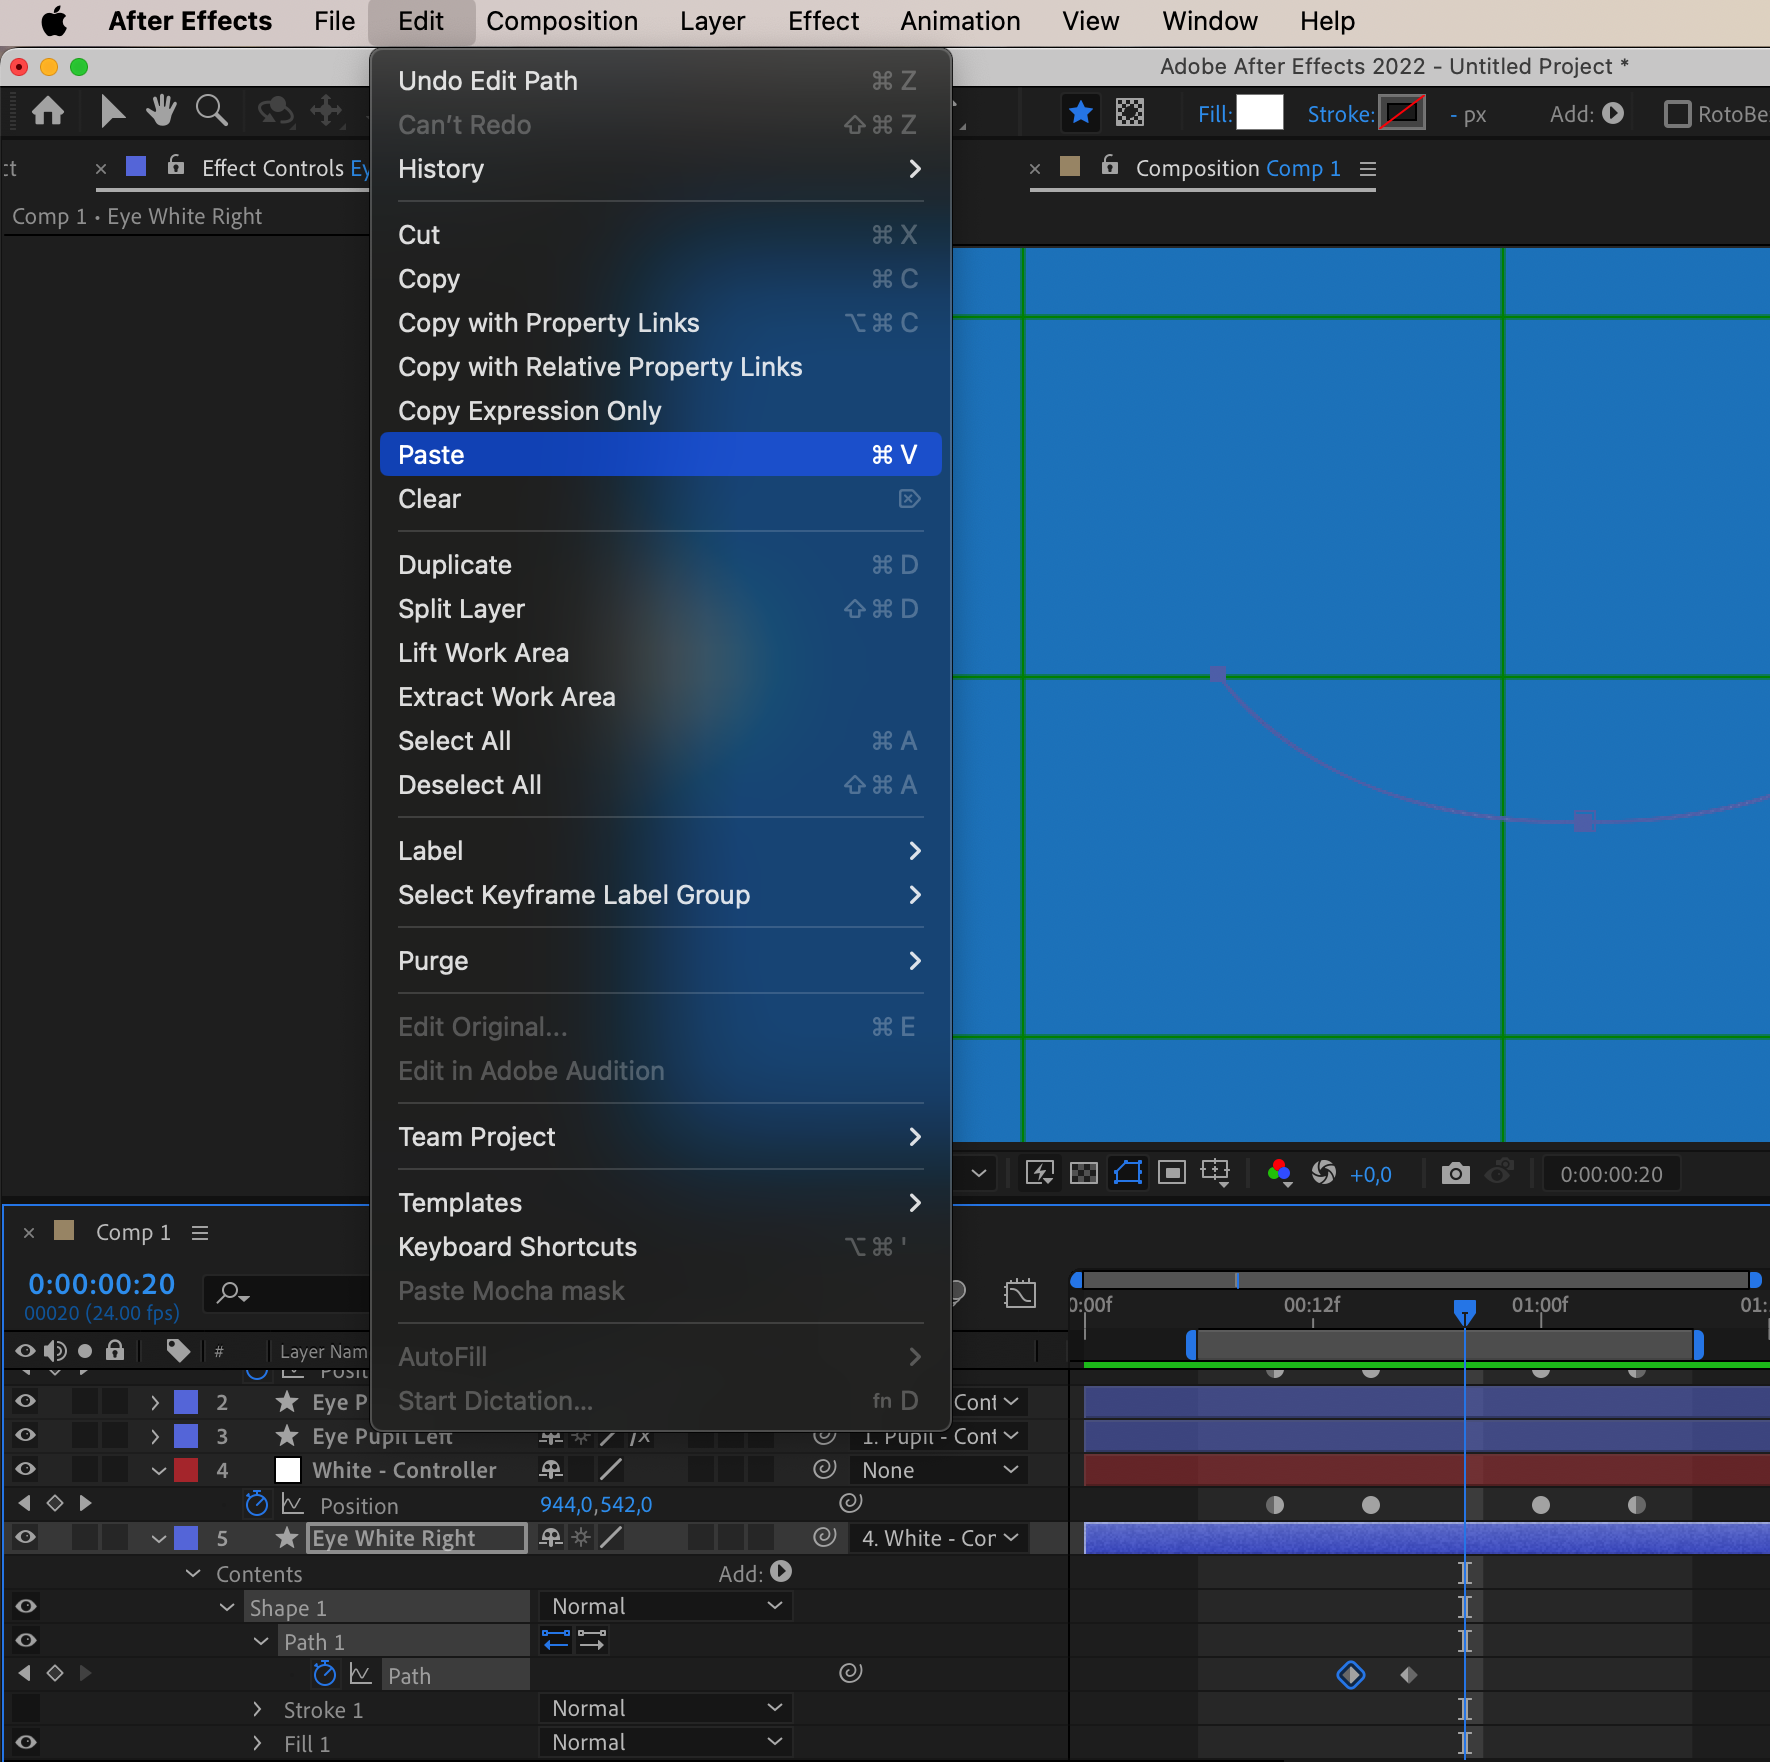
Task: Toggle Fill 1 visibility eye
Action: point(26,1741)
